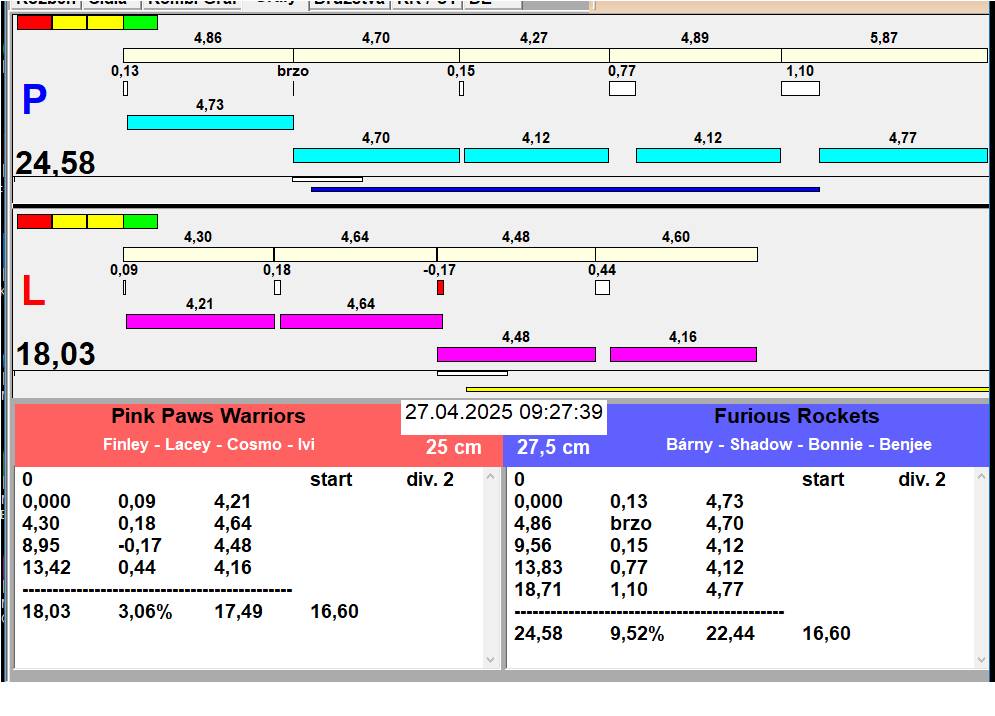Click the white 0,44 changeover box in lane L
Image resolution: width=995 pixels, height=716 pixels.
(x=602, y=288)
